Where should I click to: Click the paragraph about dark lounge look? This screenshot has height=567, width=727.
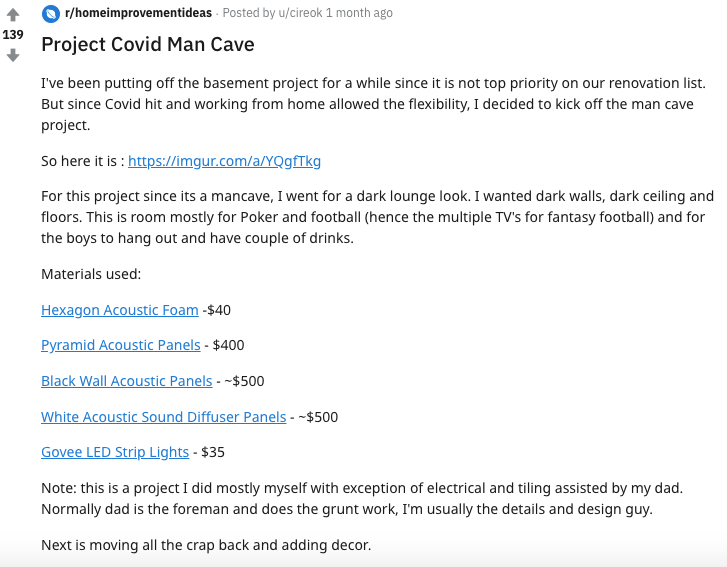377,217
